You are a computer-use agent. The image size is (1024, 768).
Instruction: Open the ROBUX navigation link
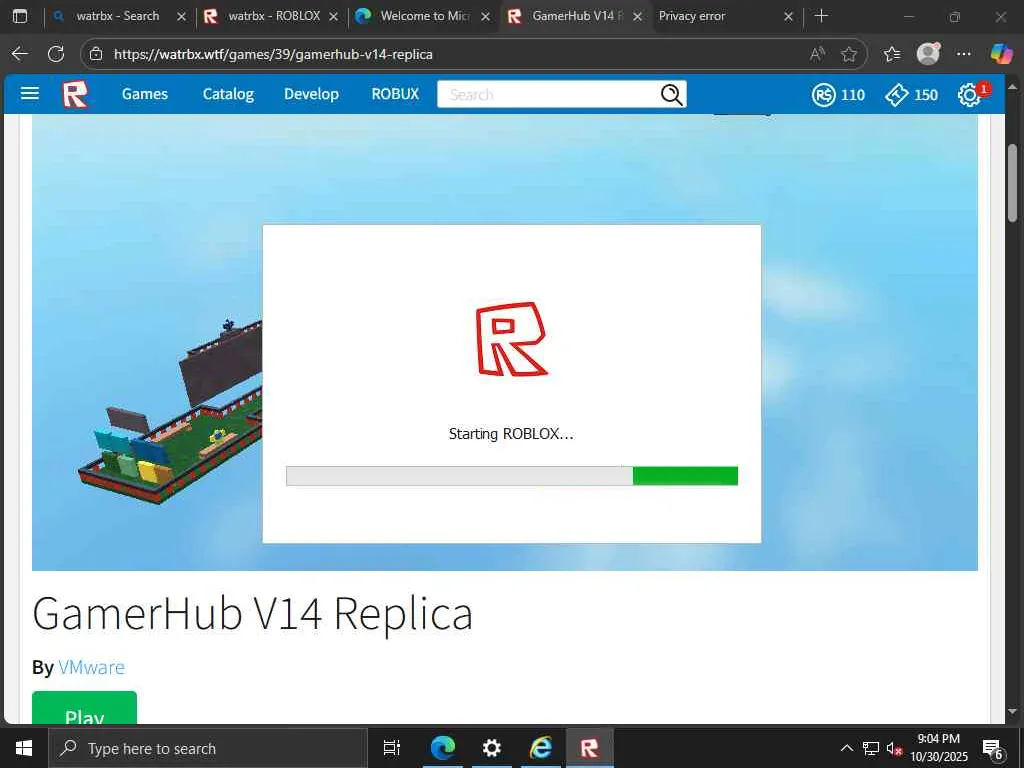[395, 94]
